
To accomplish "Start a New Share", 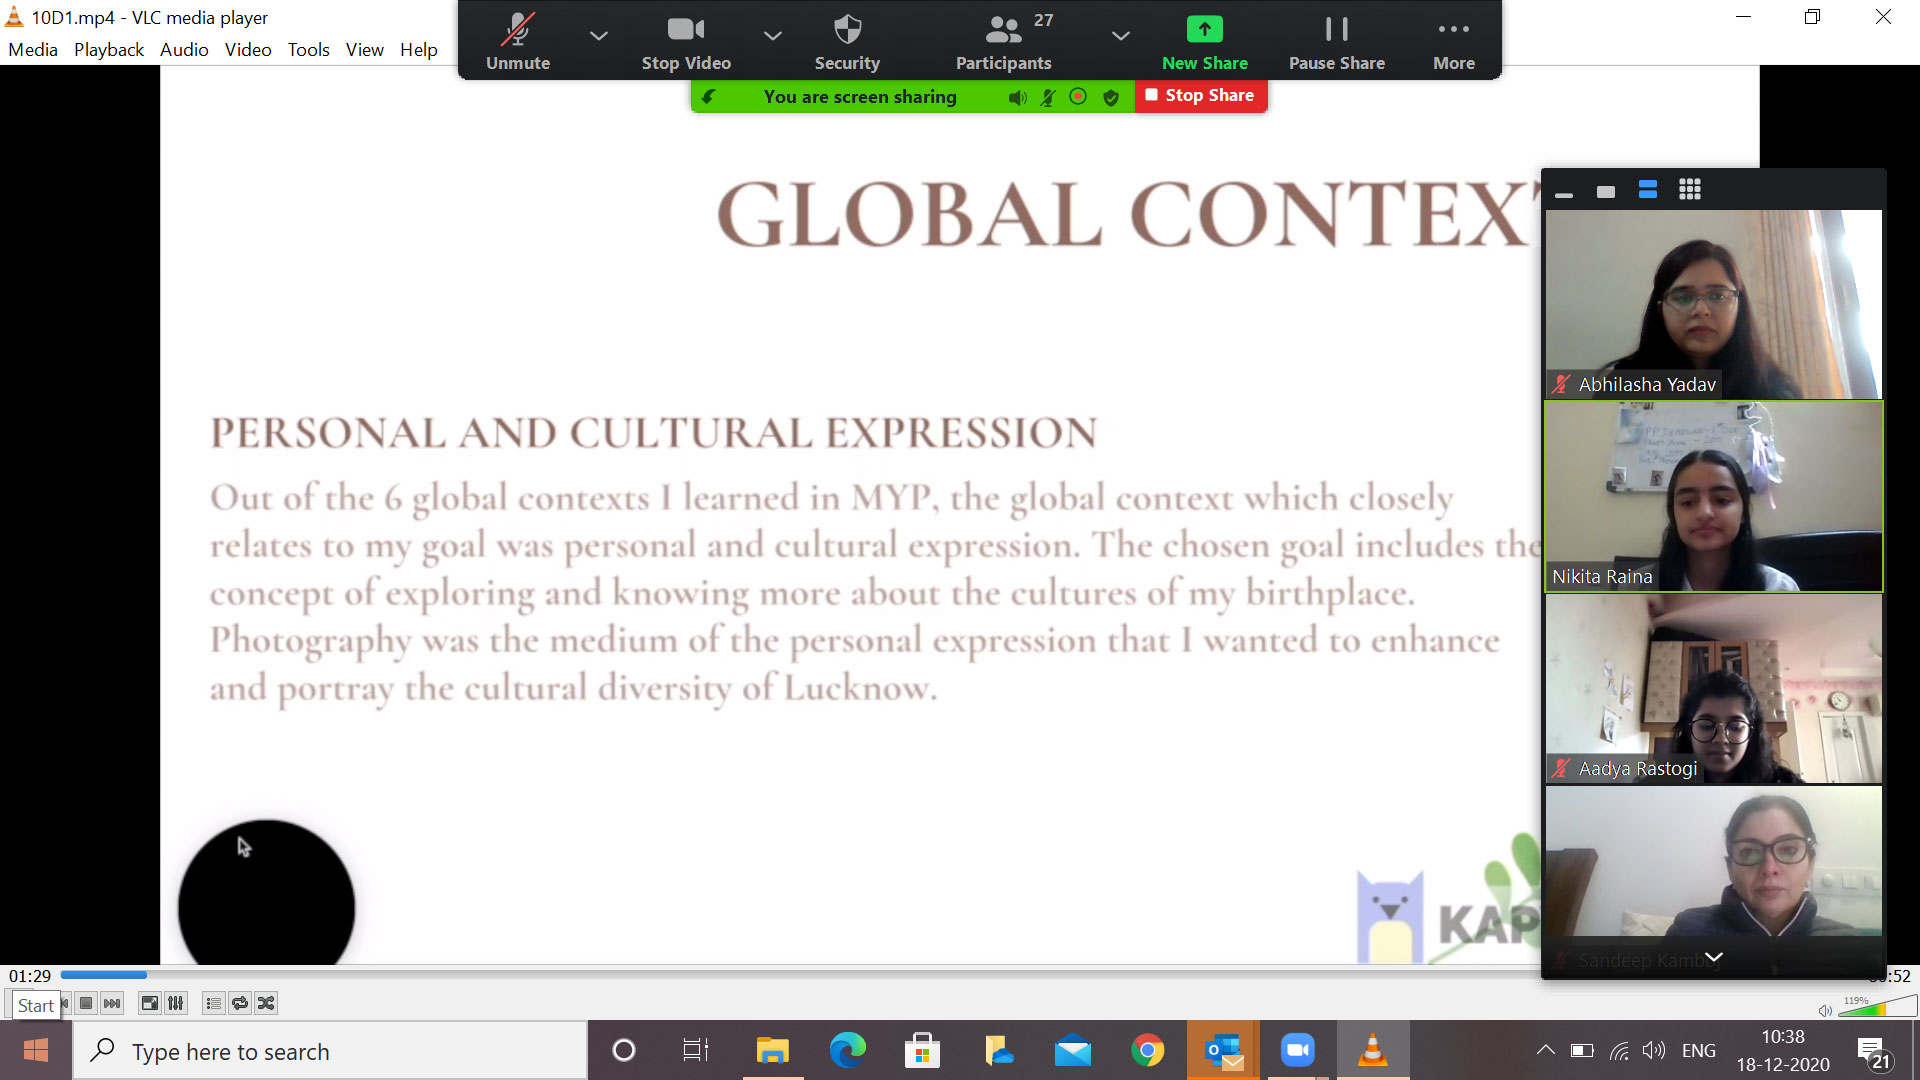I will (1204, 41).
